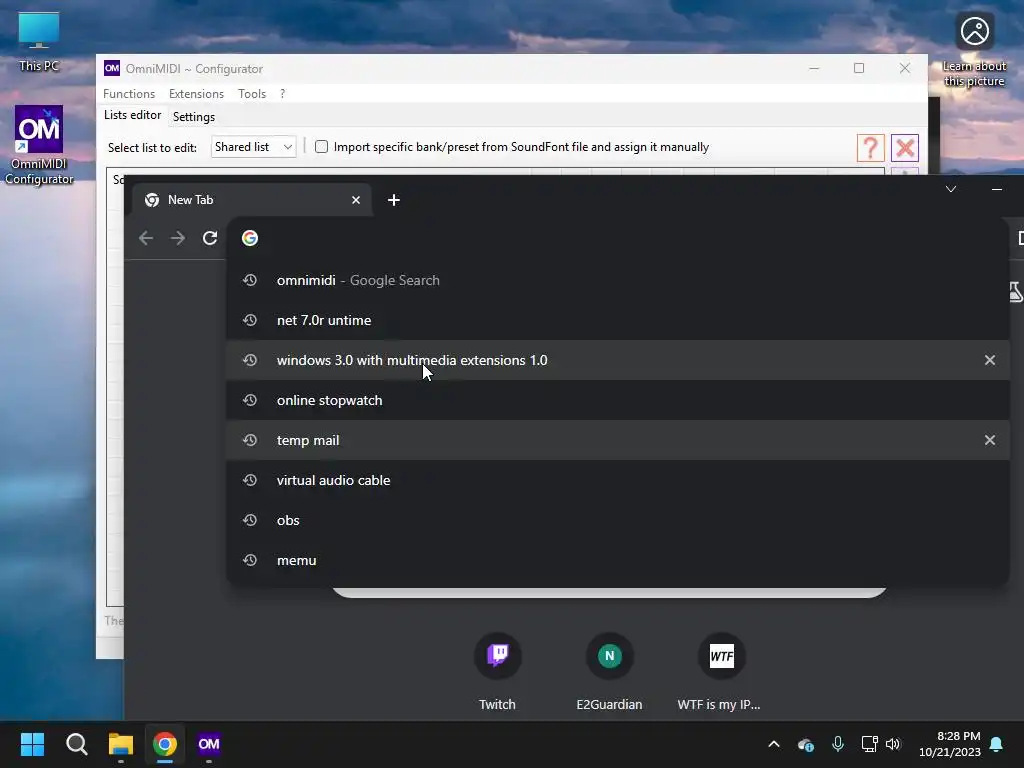Click the red question mark help icon

click(x=870, y=148)
